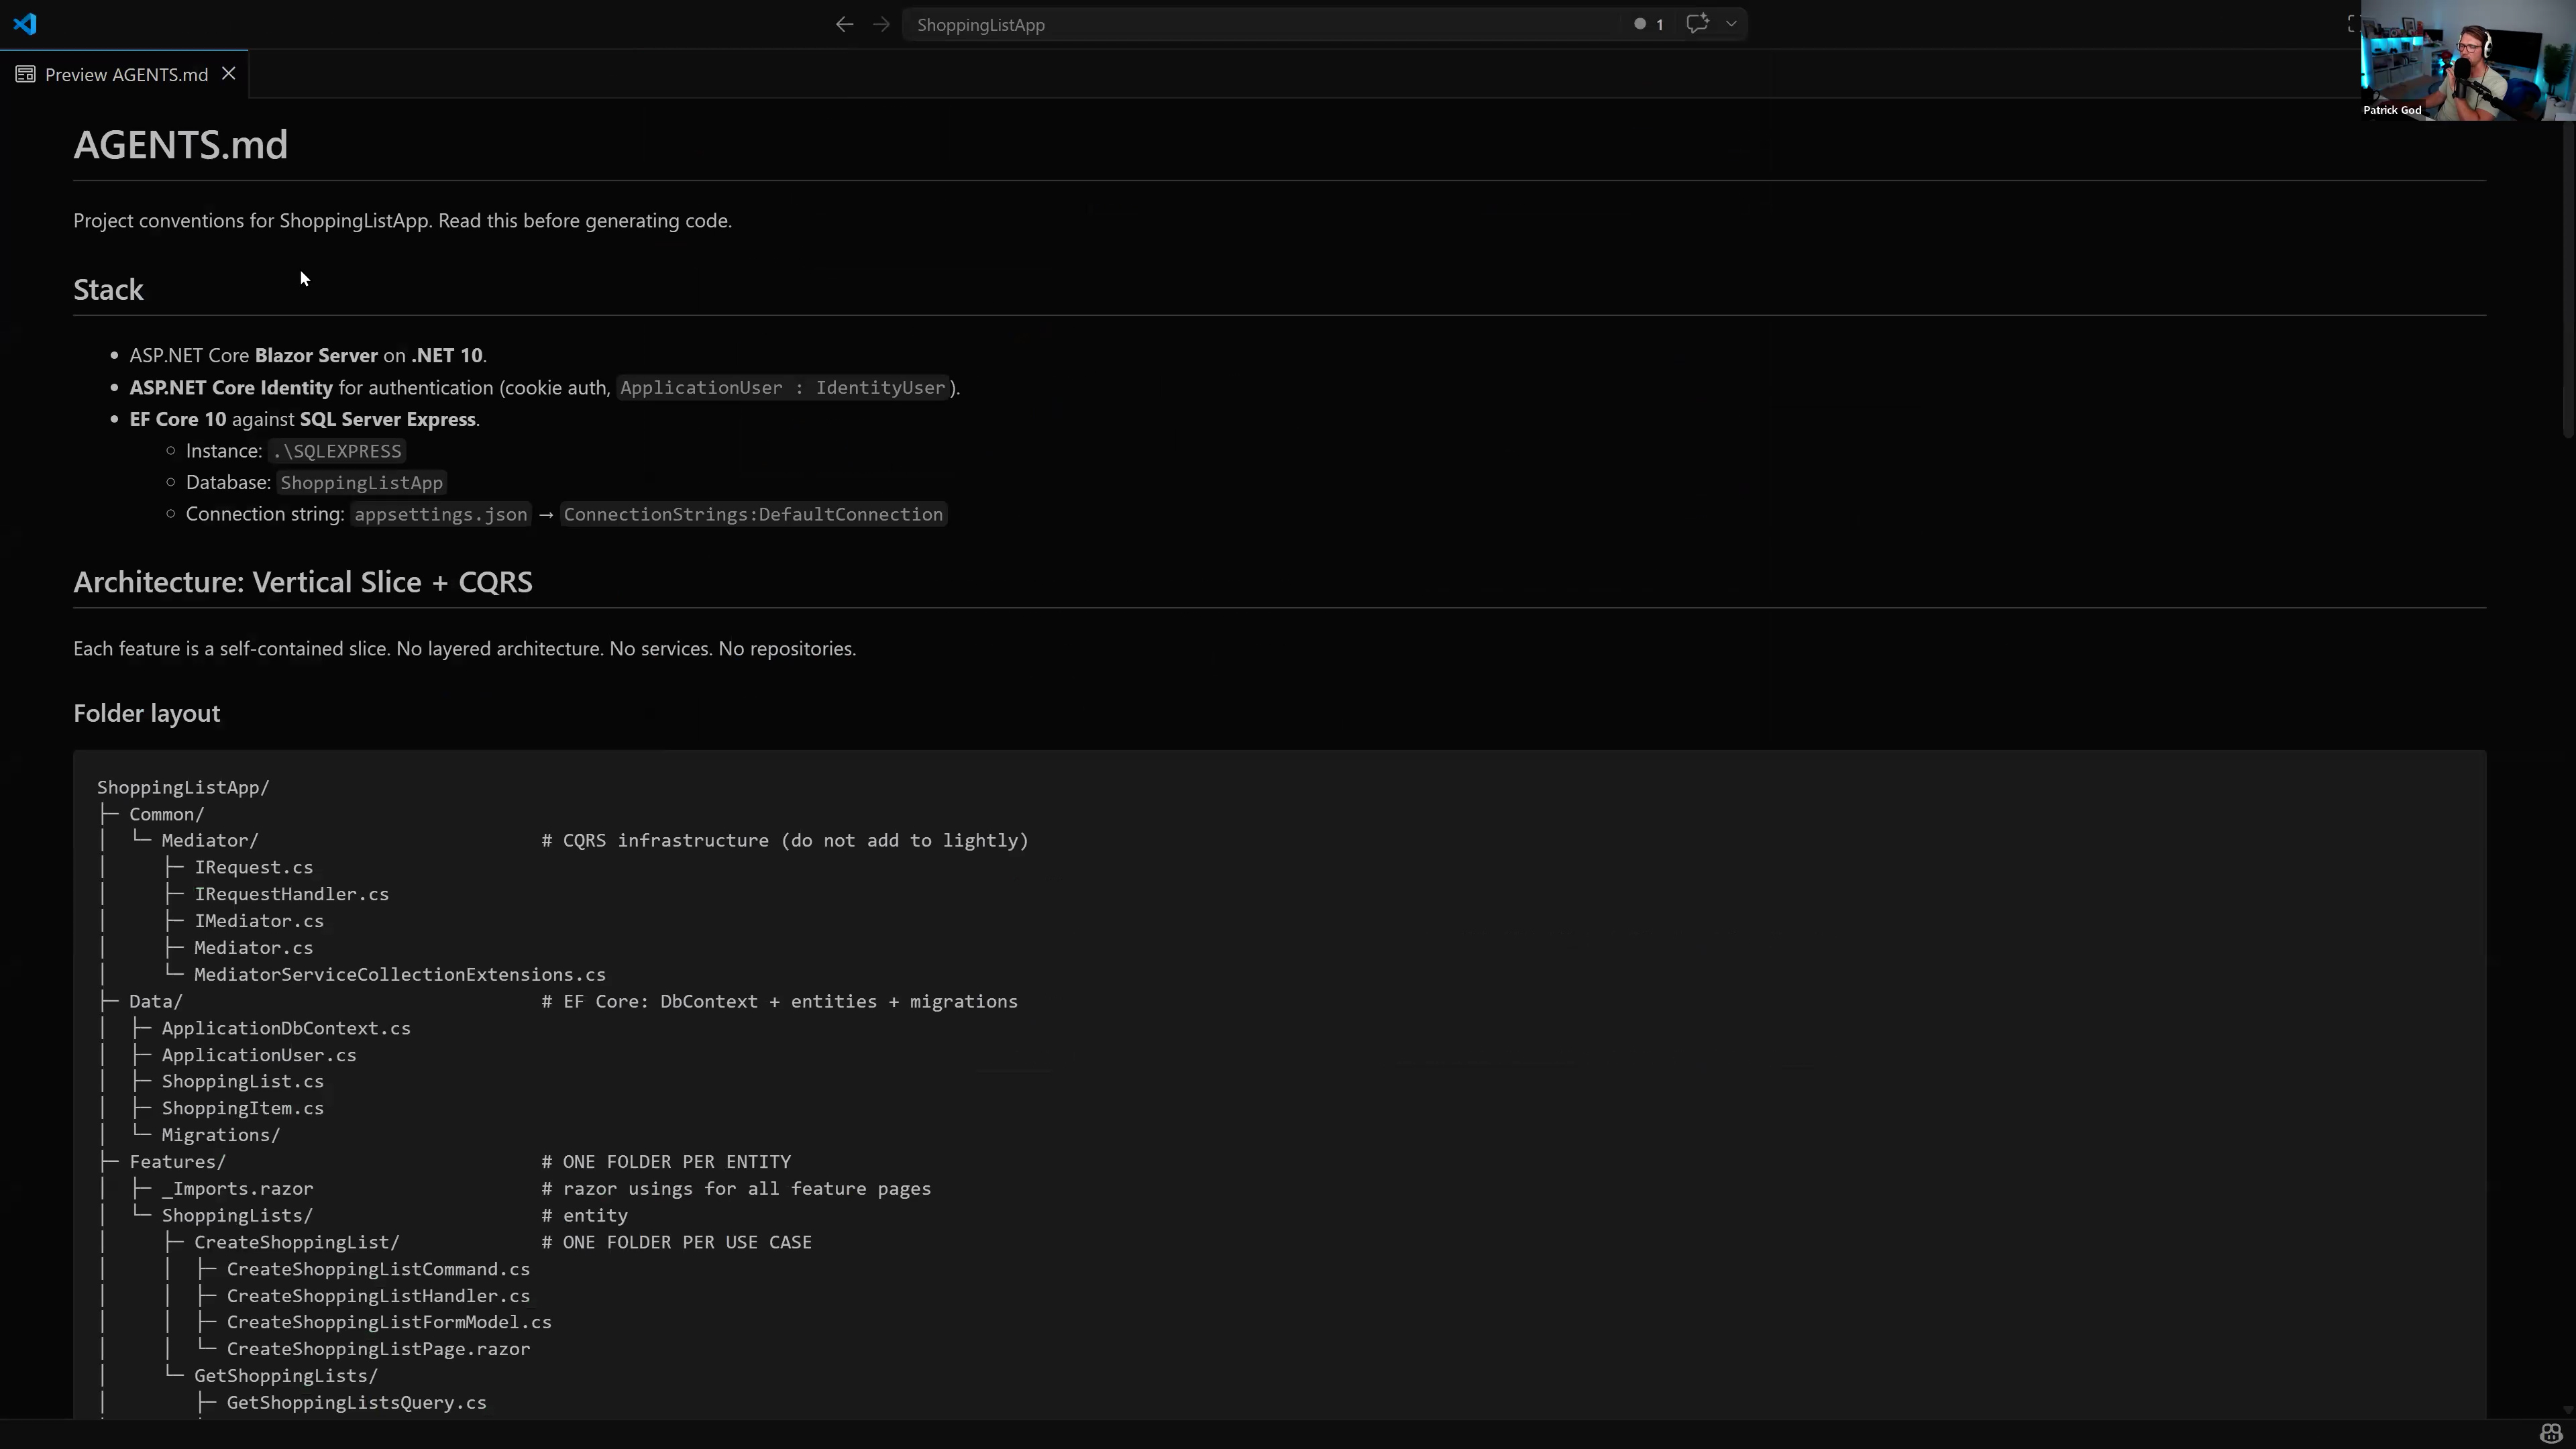The height and width of the screenshot is (1449, 2576).
Task: Click the 'ONE FOLDER PER USE CASE' comment
Action: tap(677, 1242)
